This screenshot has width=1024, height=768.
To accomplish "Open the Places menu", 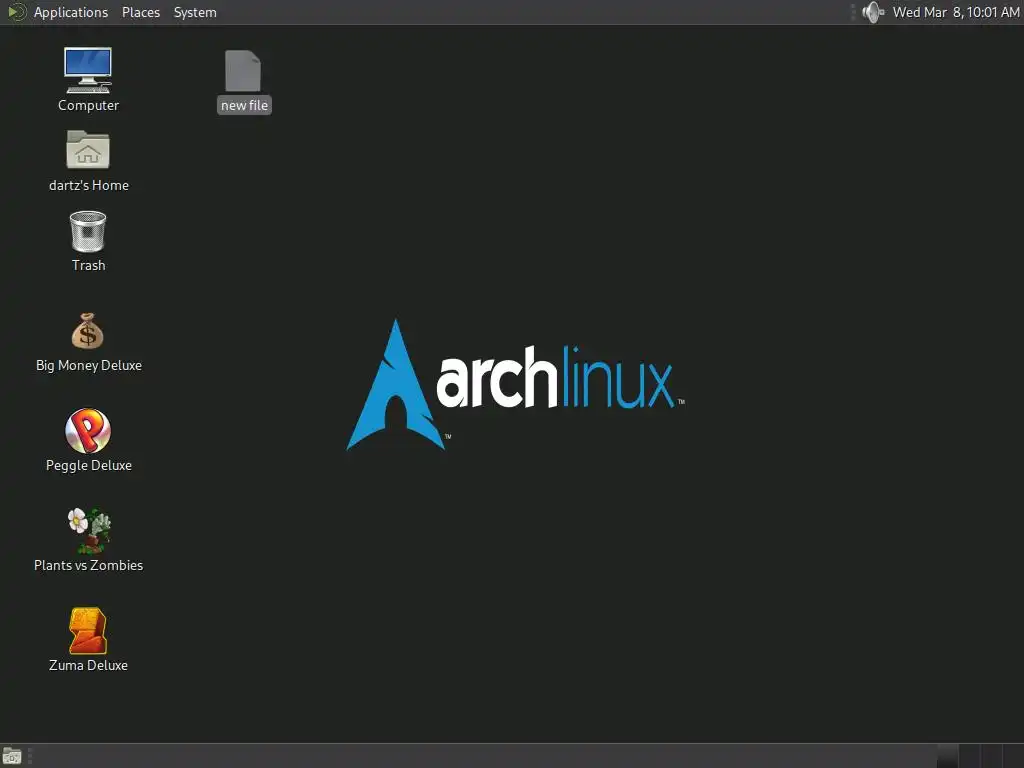I will pos(141,12).
